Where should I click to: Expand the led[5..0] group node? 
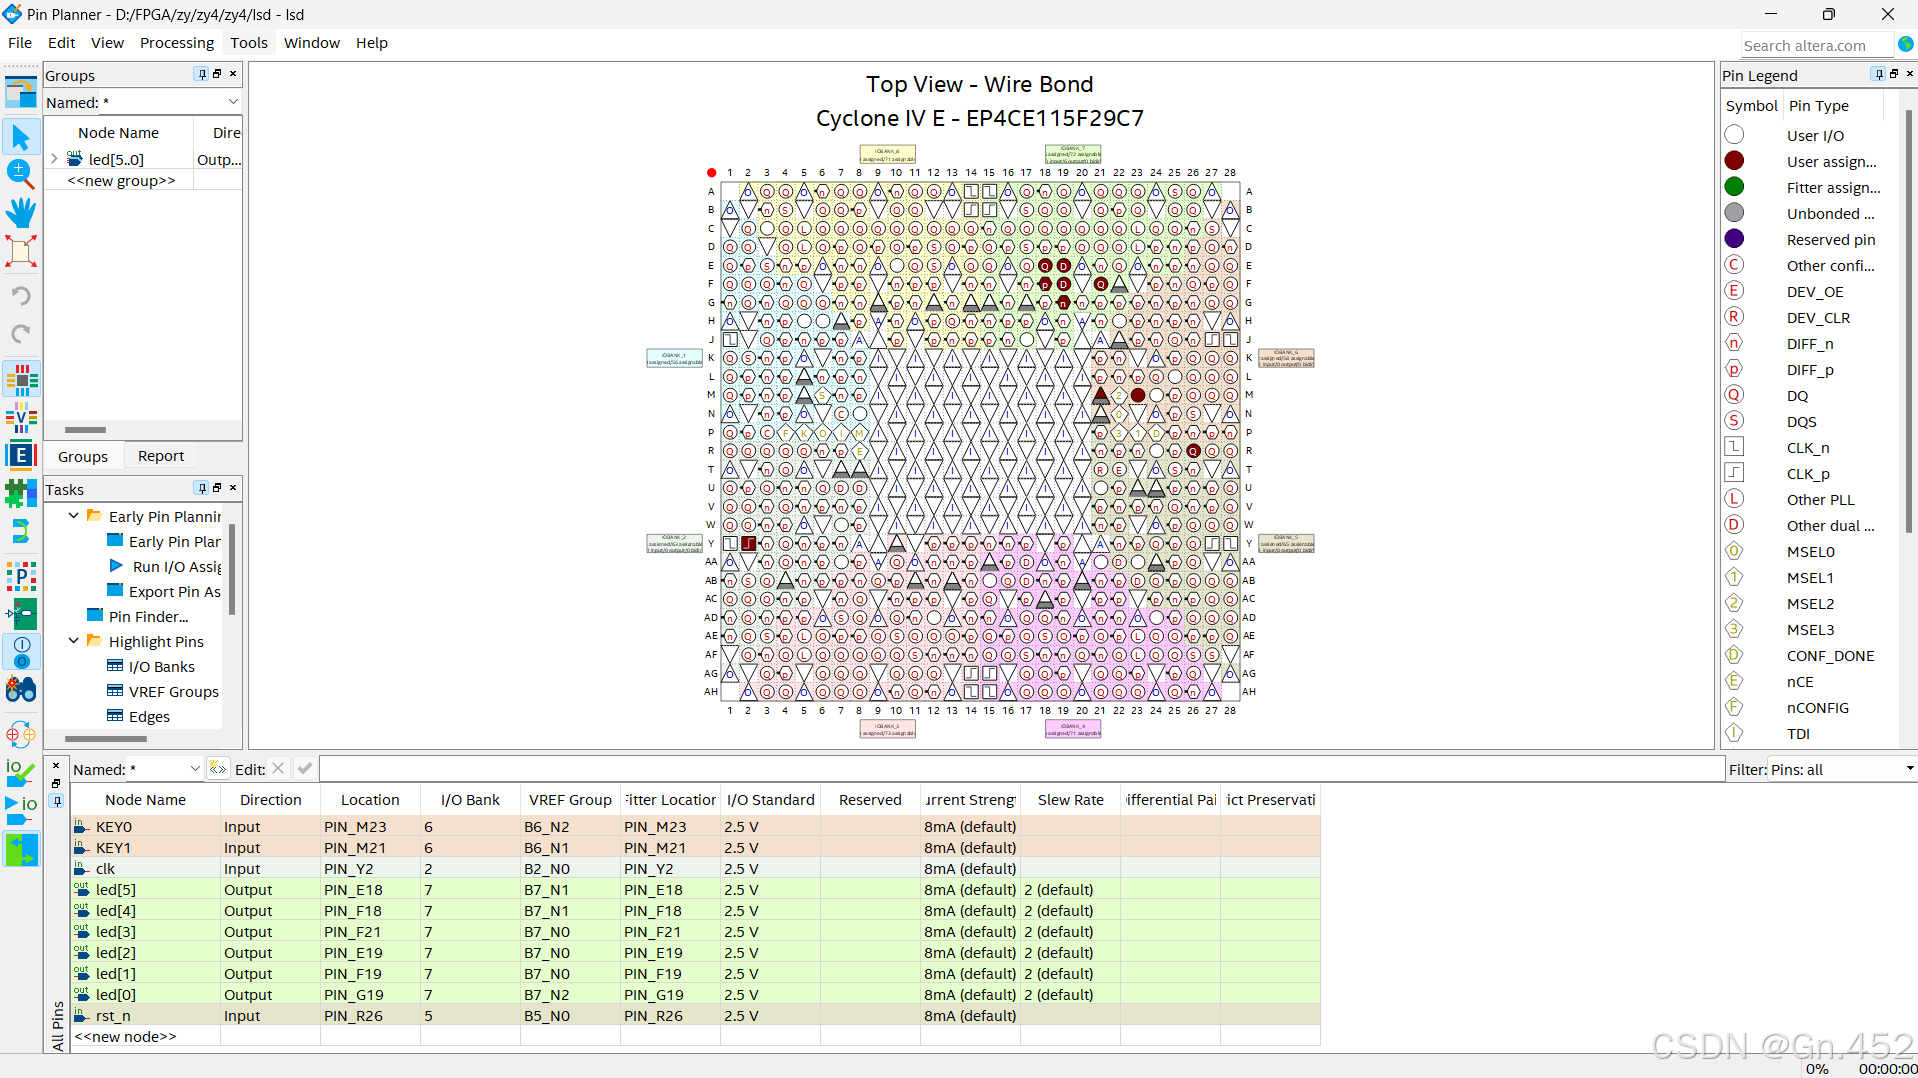54,159
